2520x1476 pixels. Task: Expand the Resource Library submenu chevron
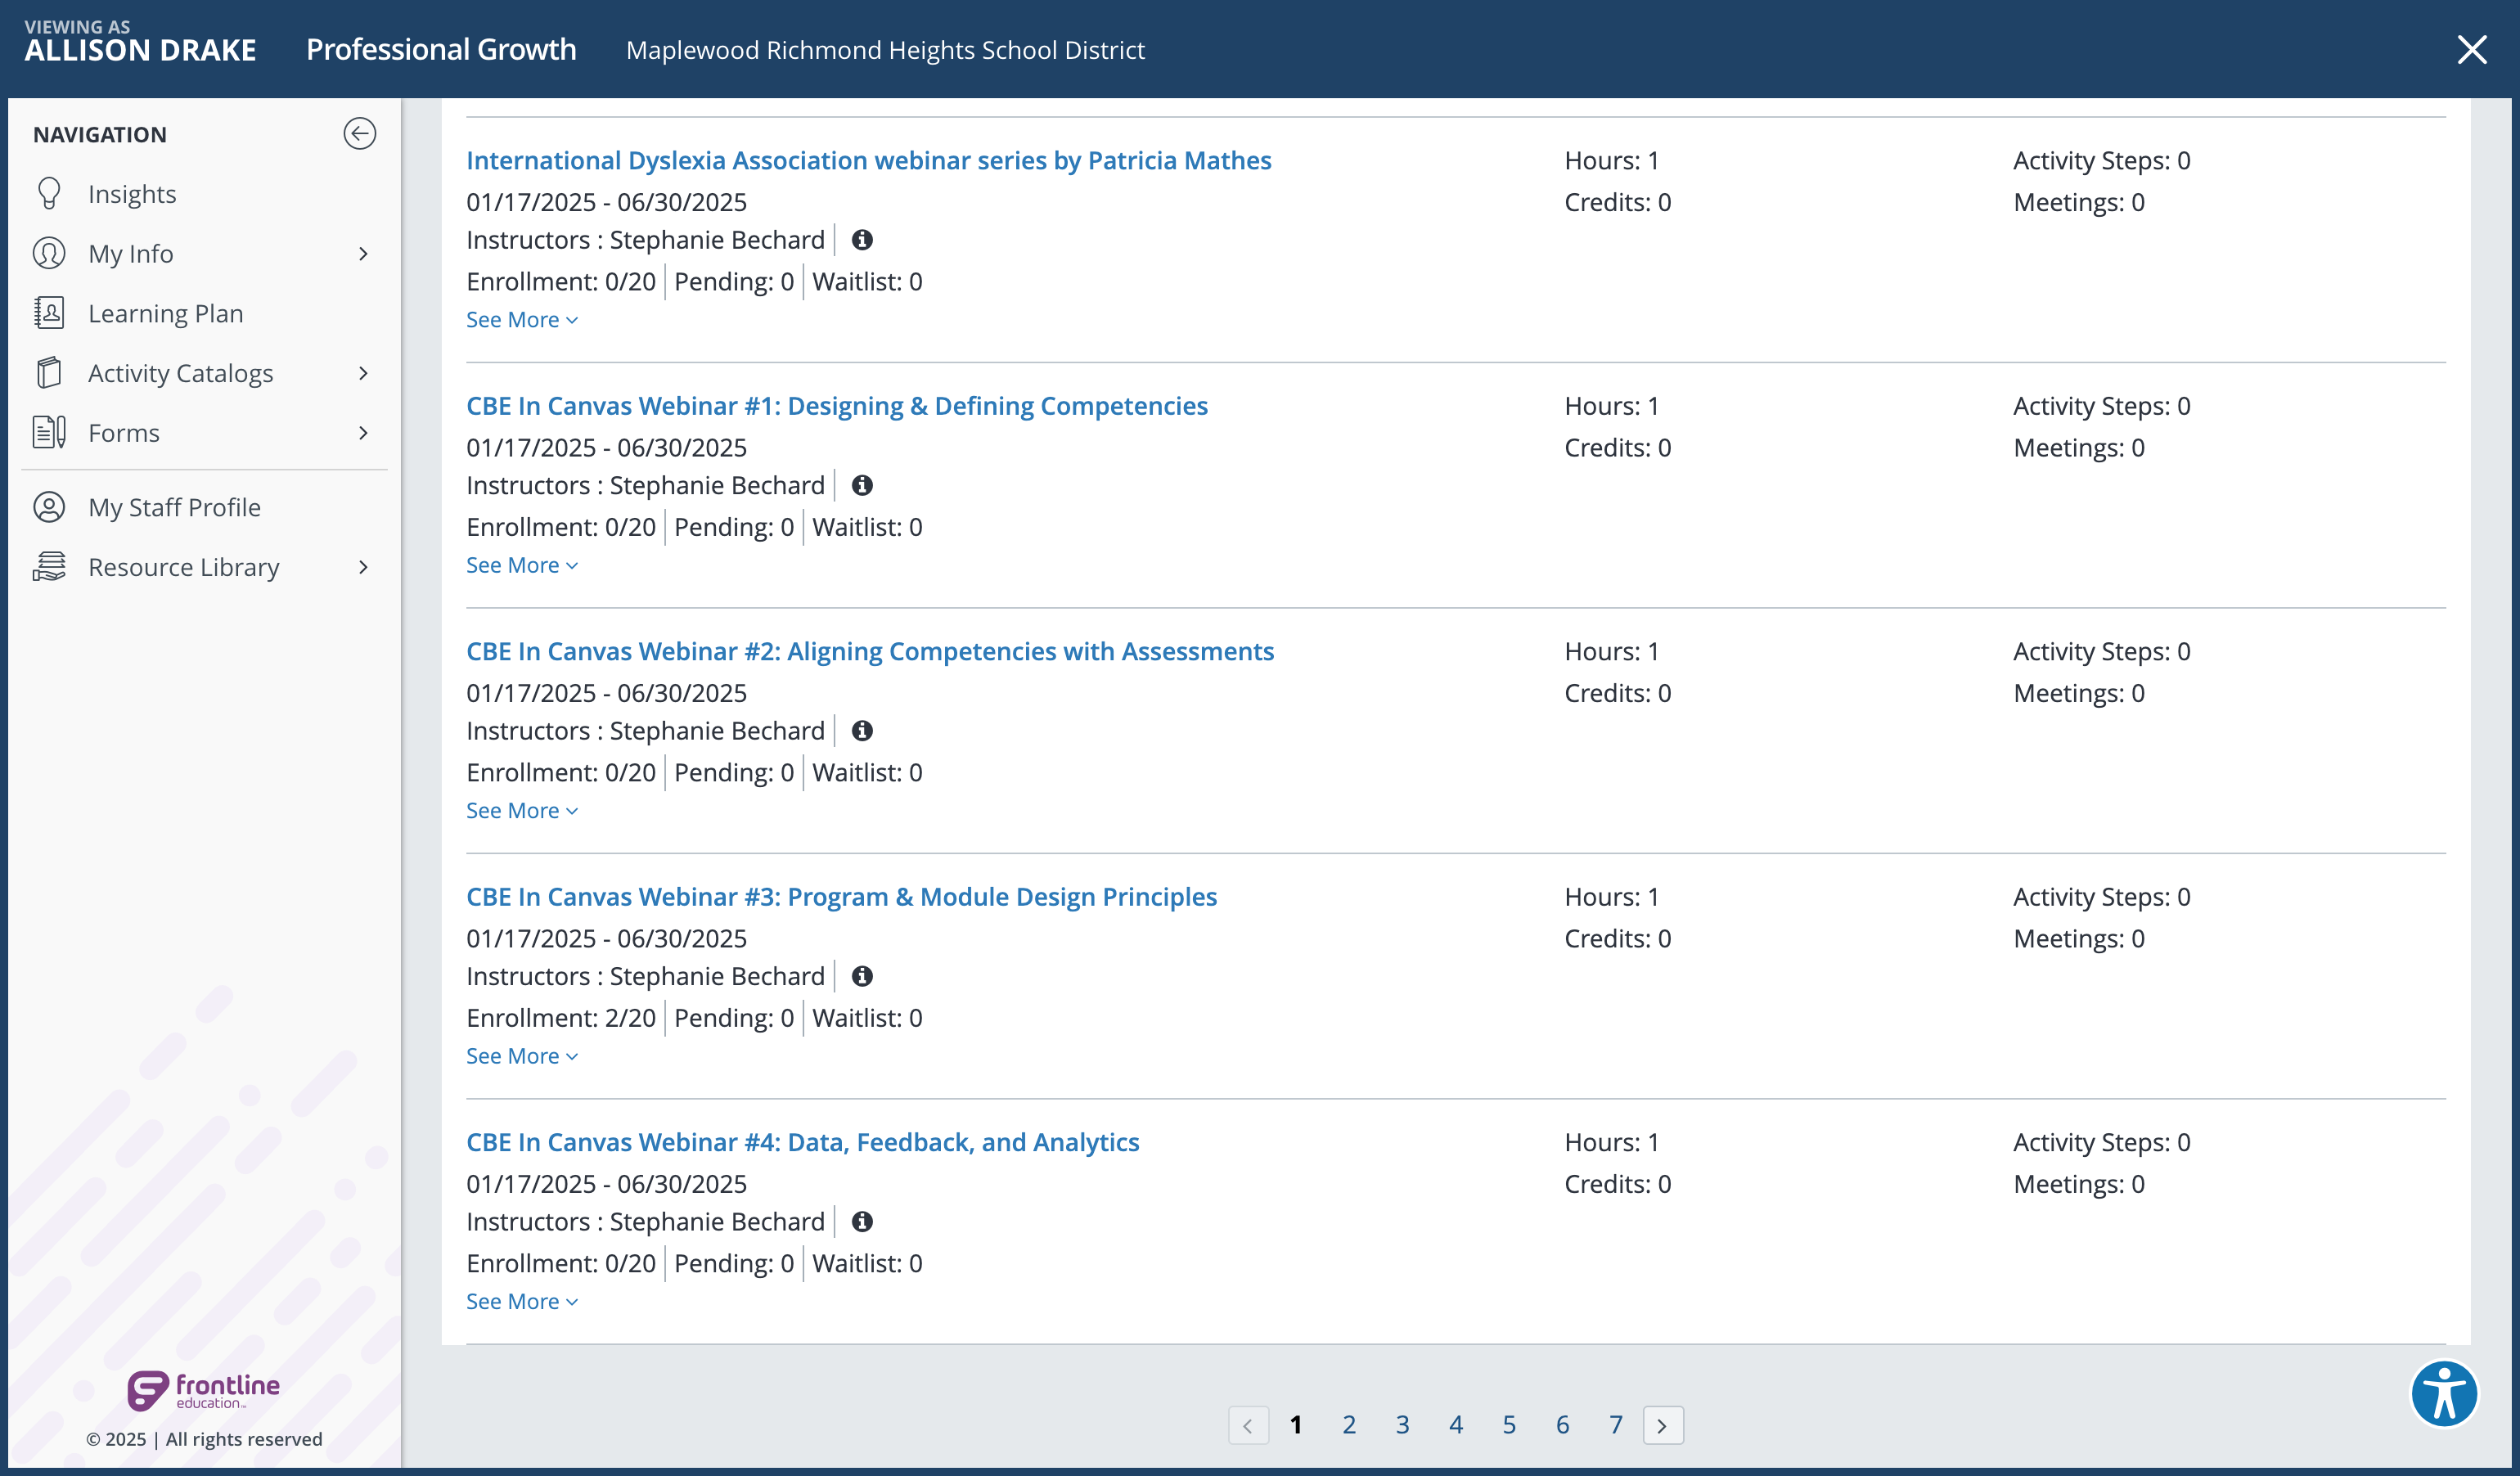363,567
